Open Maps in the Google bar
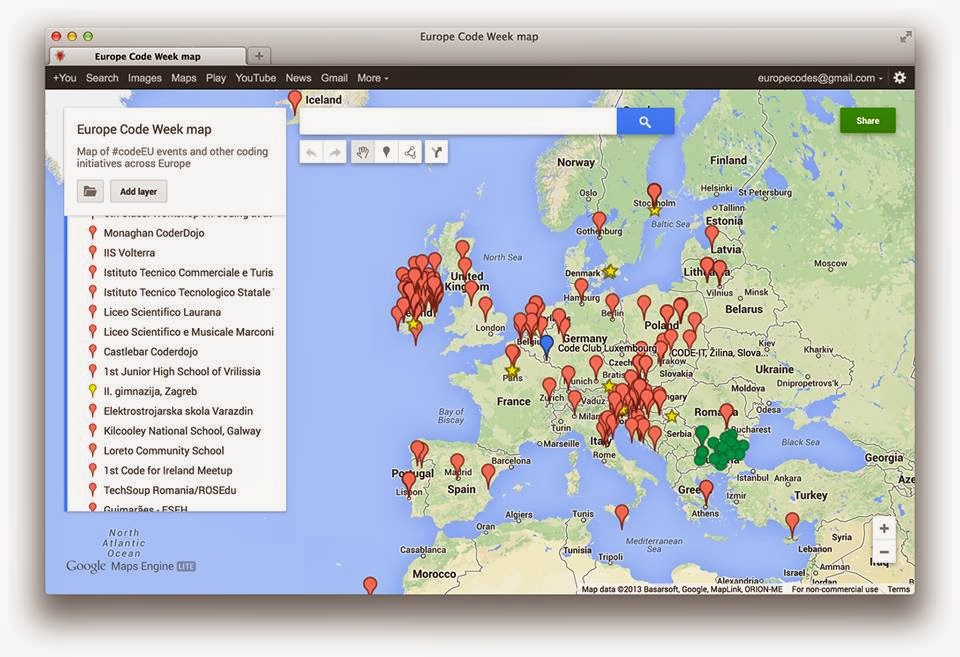This screenshot has width=960, height=657. click(x=184, y=78)
